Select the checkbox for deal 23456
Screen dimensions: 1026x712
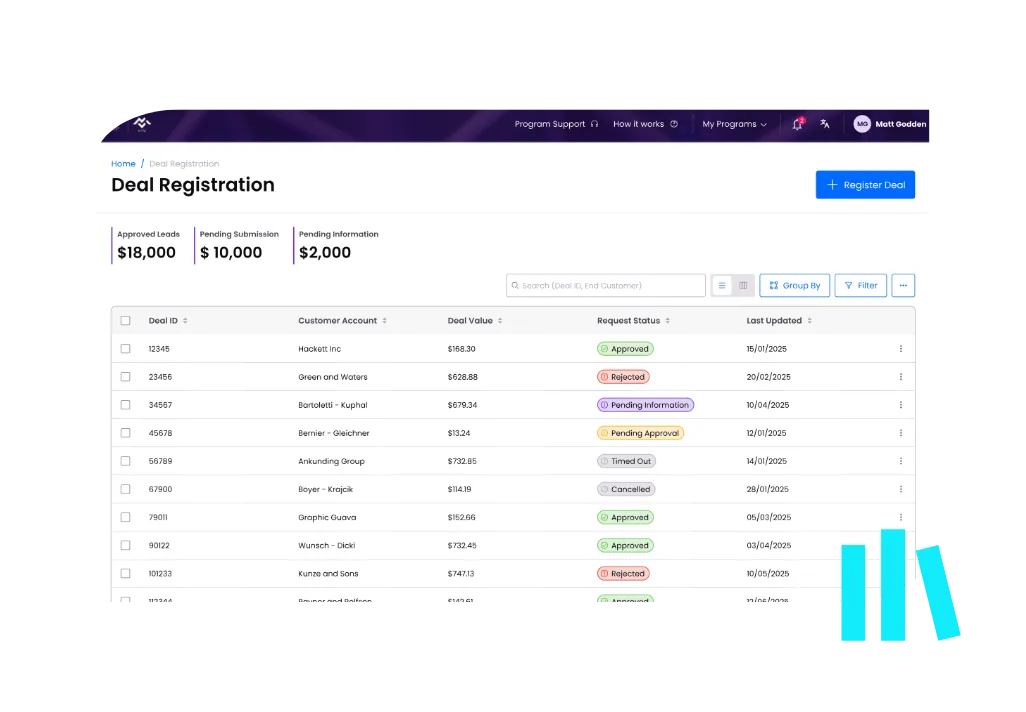[x=125, y=376]
